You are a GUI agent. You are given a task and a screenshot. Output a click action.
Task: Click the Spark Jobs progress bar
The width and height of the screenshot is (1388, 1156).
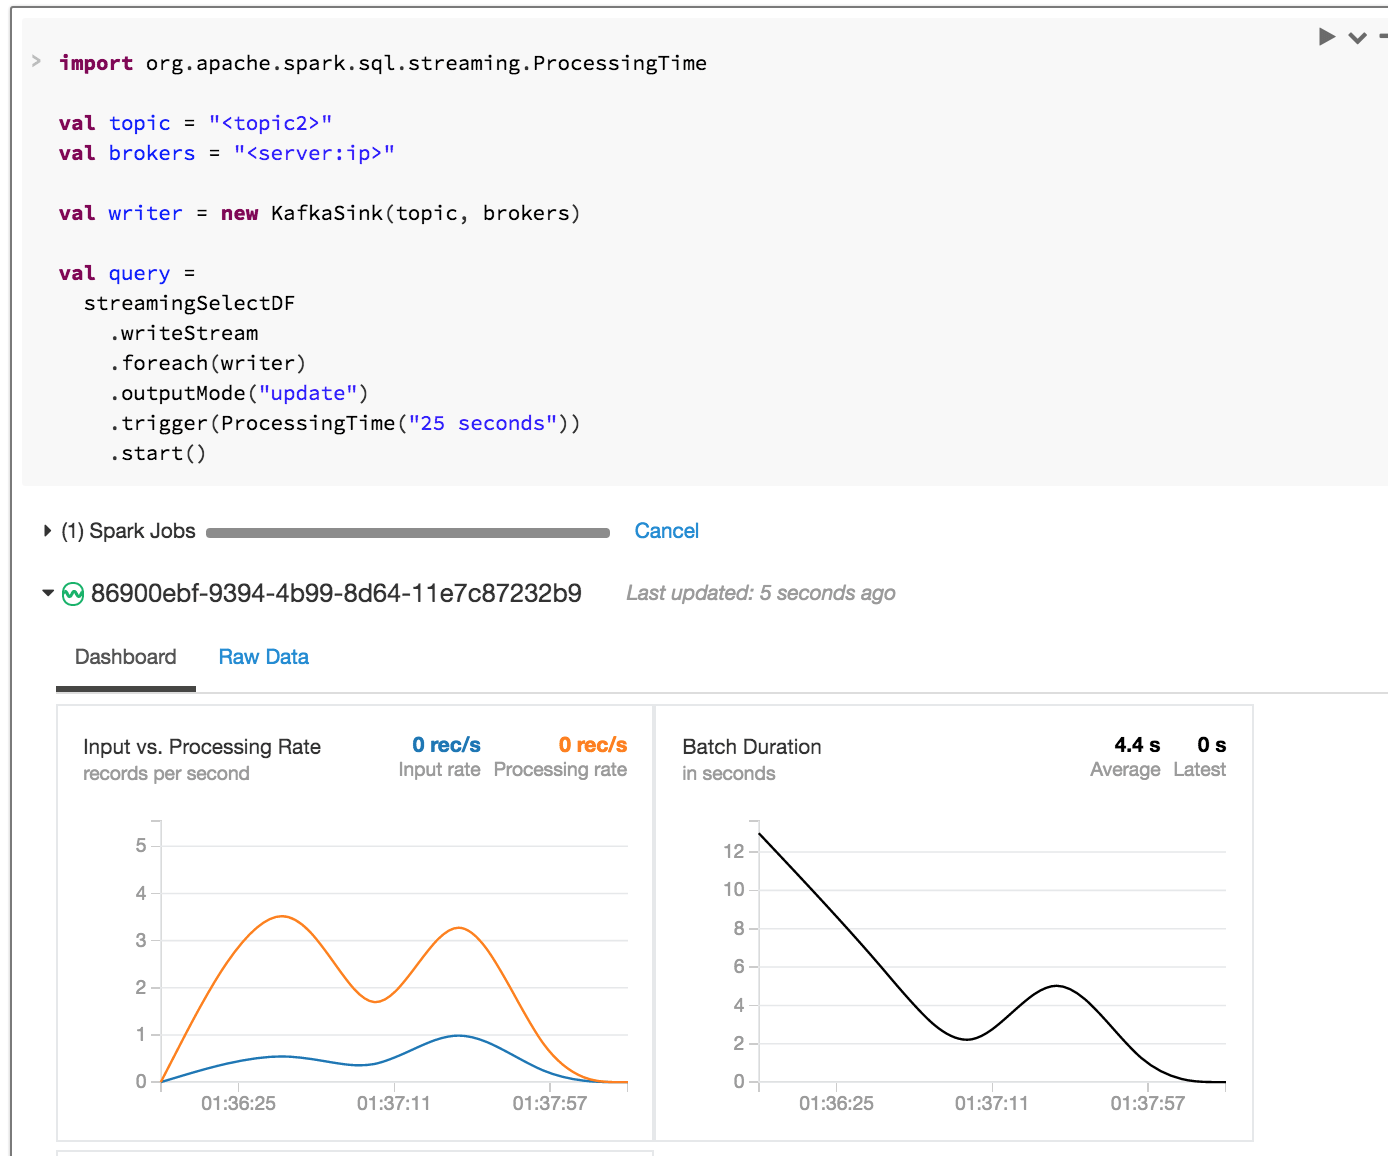click(407, 533)
